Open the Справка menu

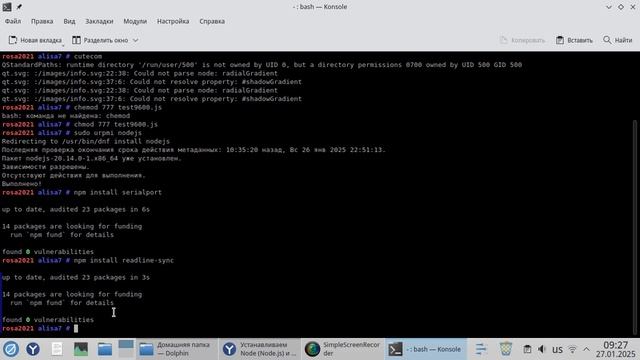(x=212, y=21)
